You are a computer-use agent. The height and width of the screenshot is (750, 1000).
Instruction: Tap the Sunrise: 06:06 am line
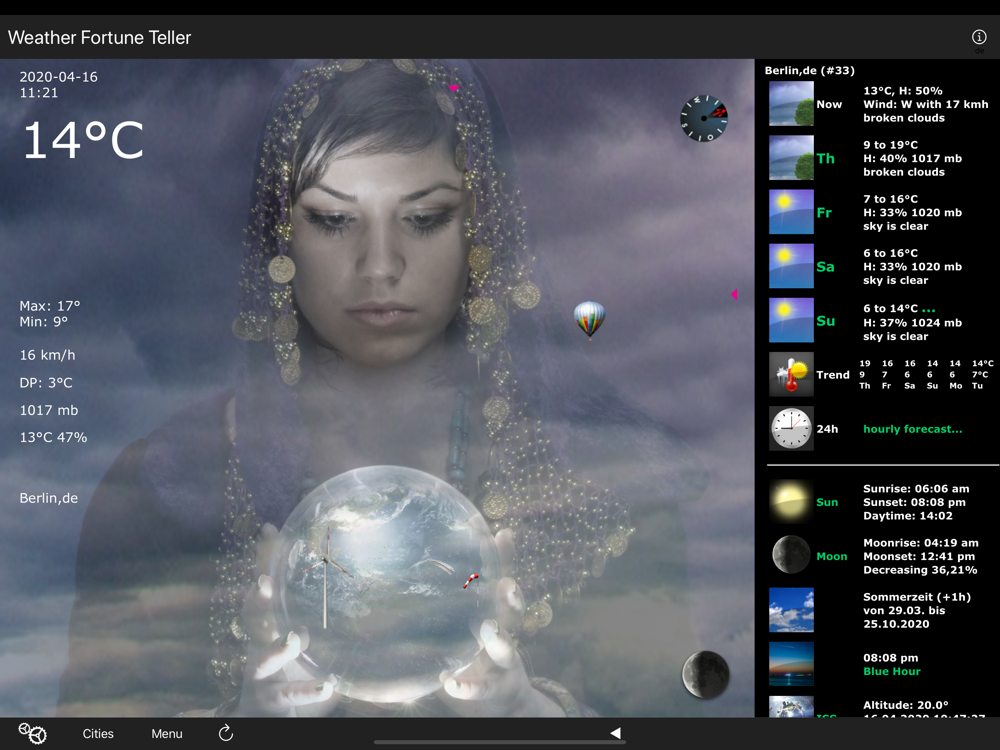click(x=916, y=489)
